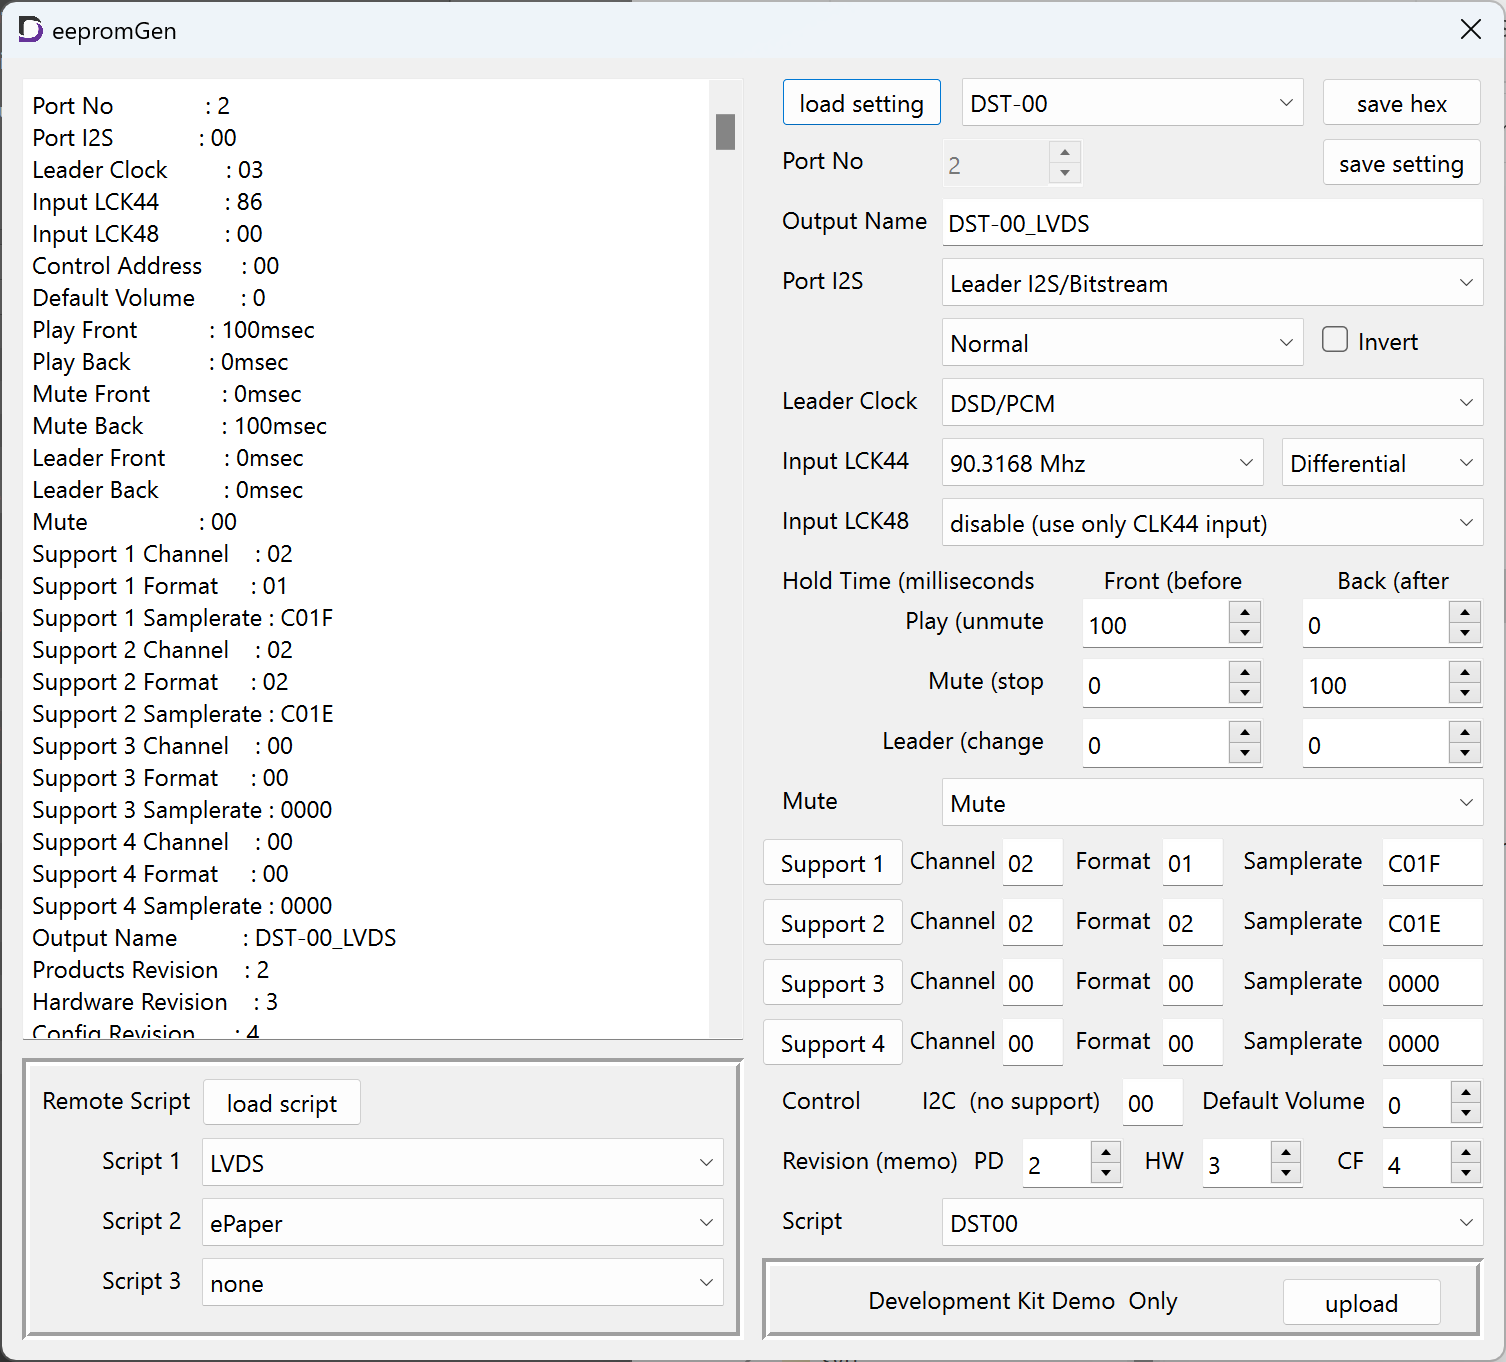Click the Support 3 Channel field
Image resolution: width=1506 pixels, height=1362 pixels.
click(1032, 983)
